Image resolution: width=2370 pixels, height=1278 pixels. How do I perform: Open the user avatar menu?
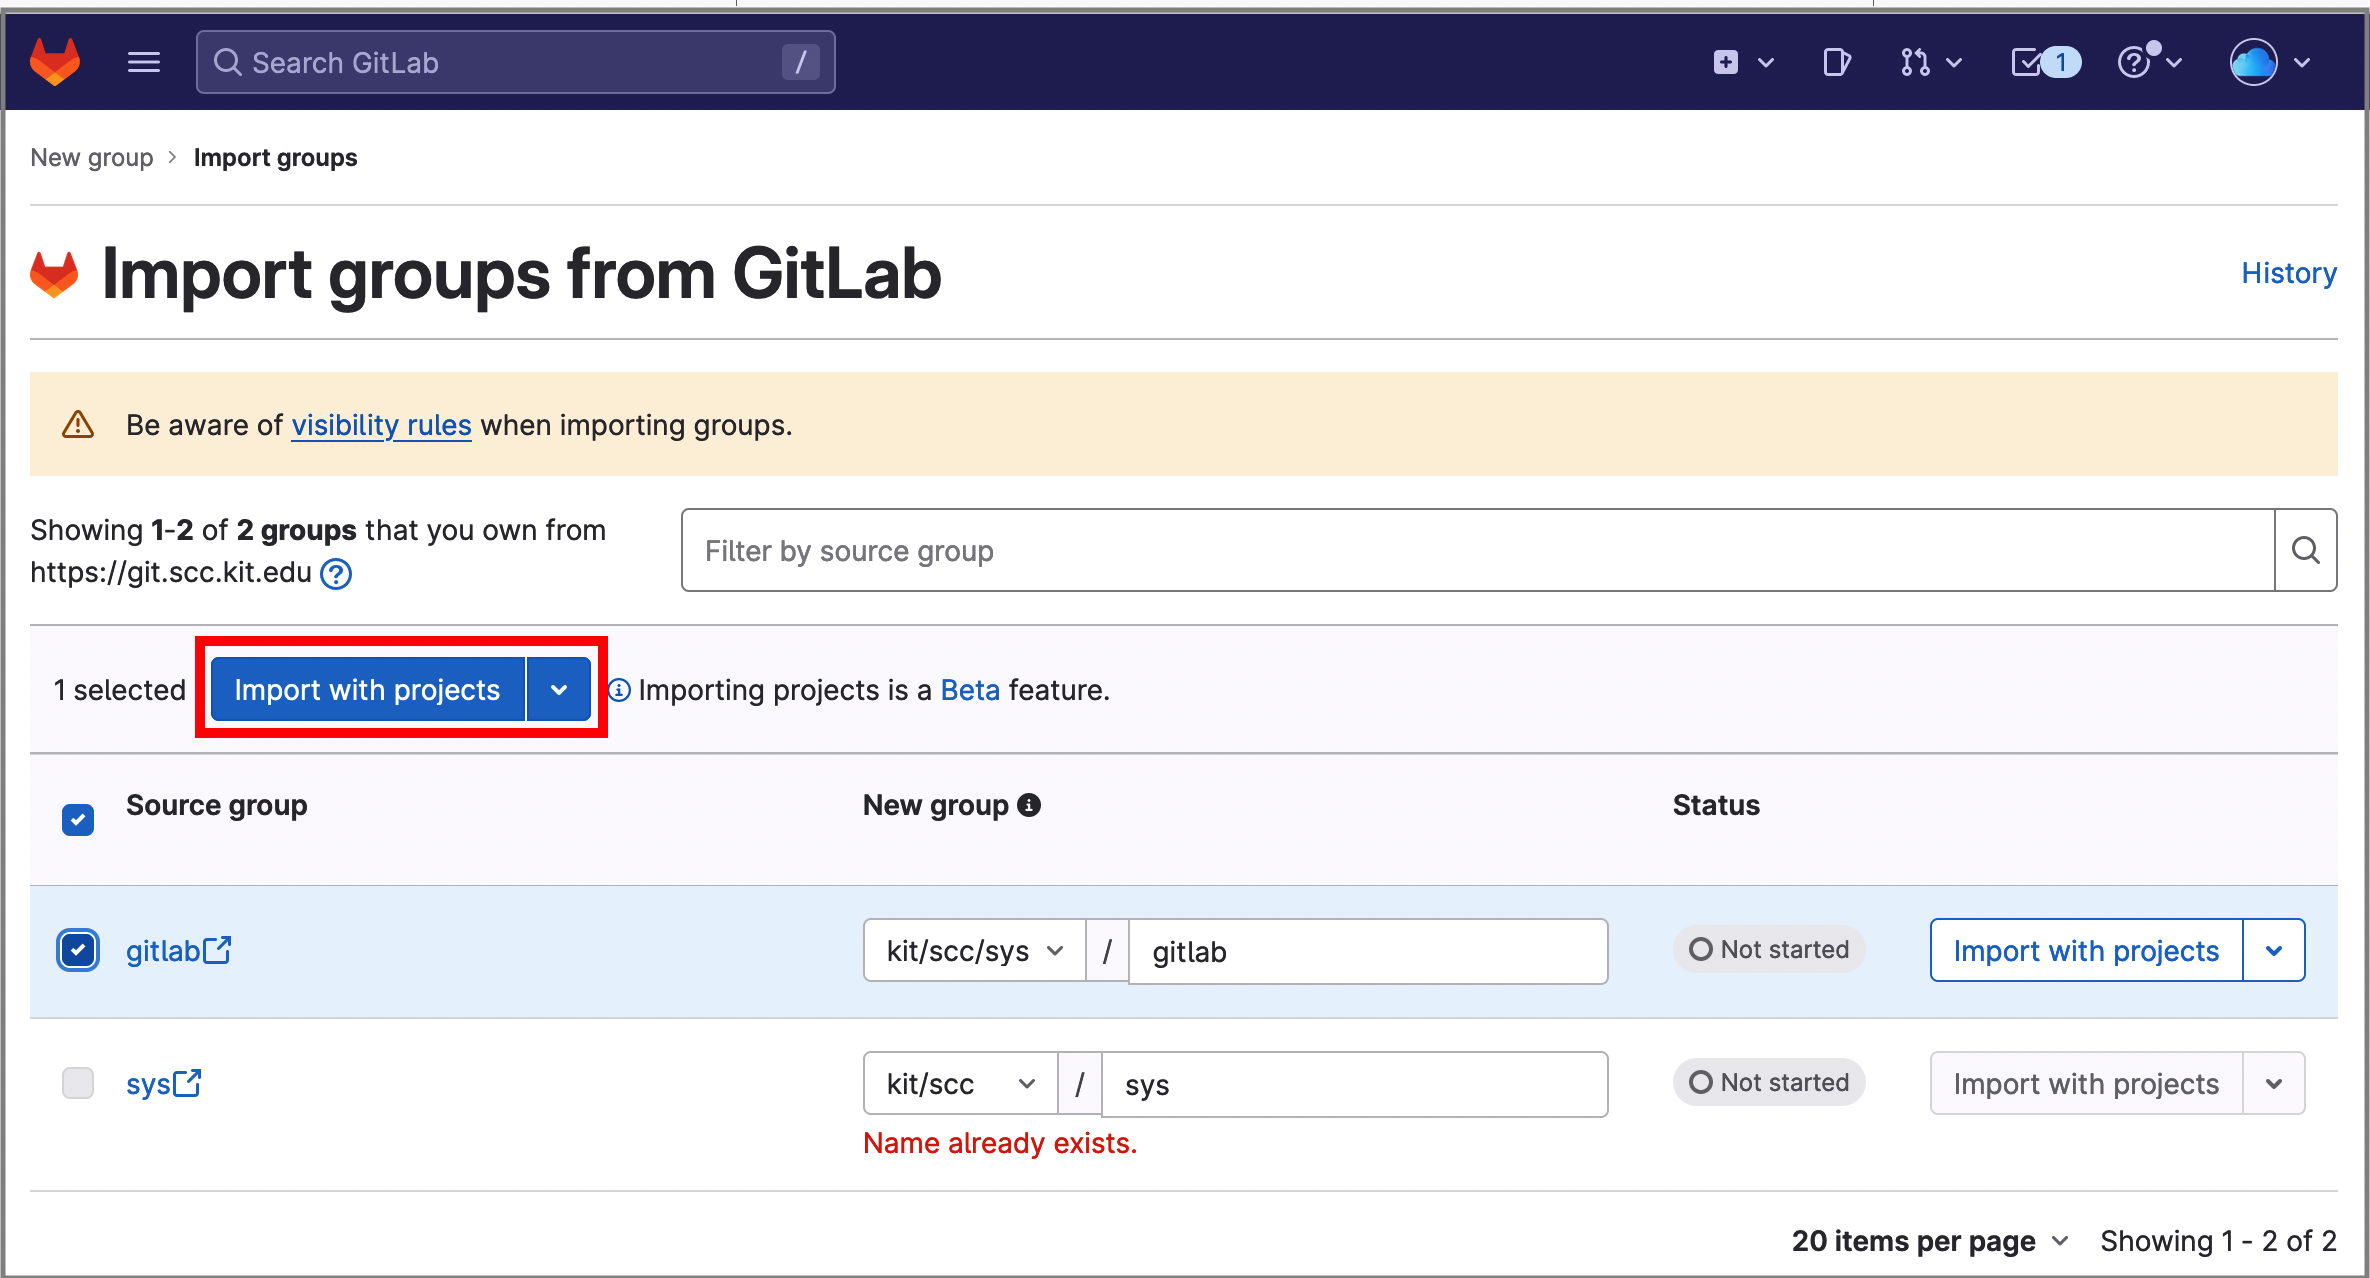pyautogui.click(x=2270, y=62)
